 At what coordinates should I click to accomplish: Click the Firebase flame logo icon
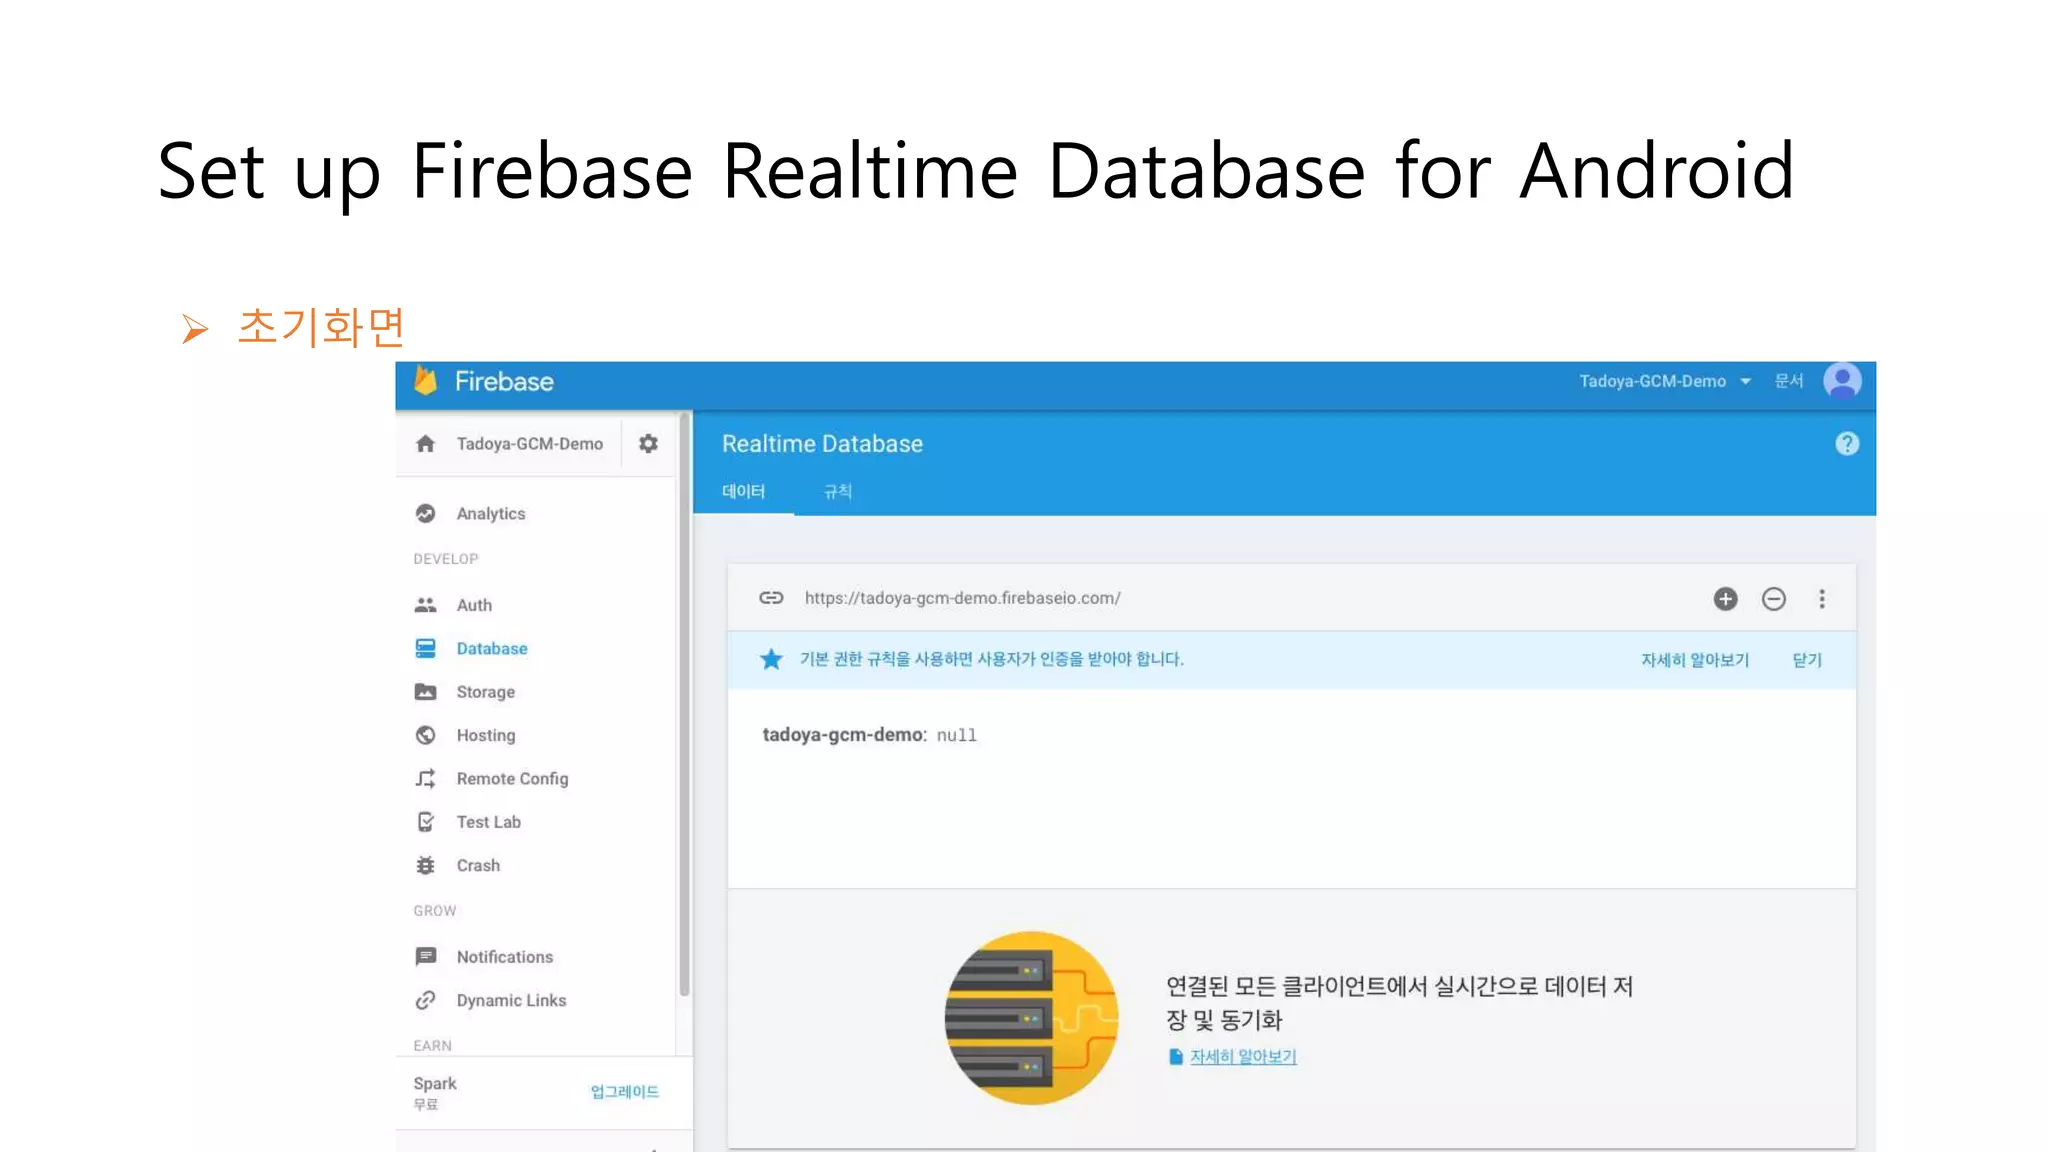click(426, 381)
